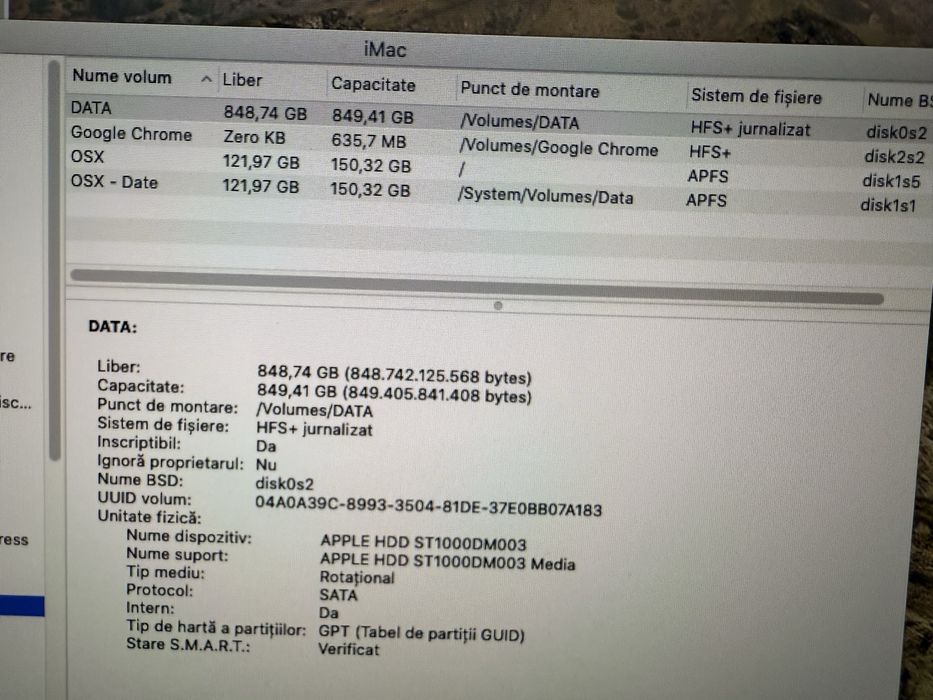
Task: Click the pane divider handle dot
Action: click(498, 305)
